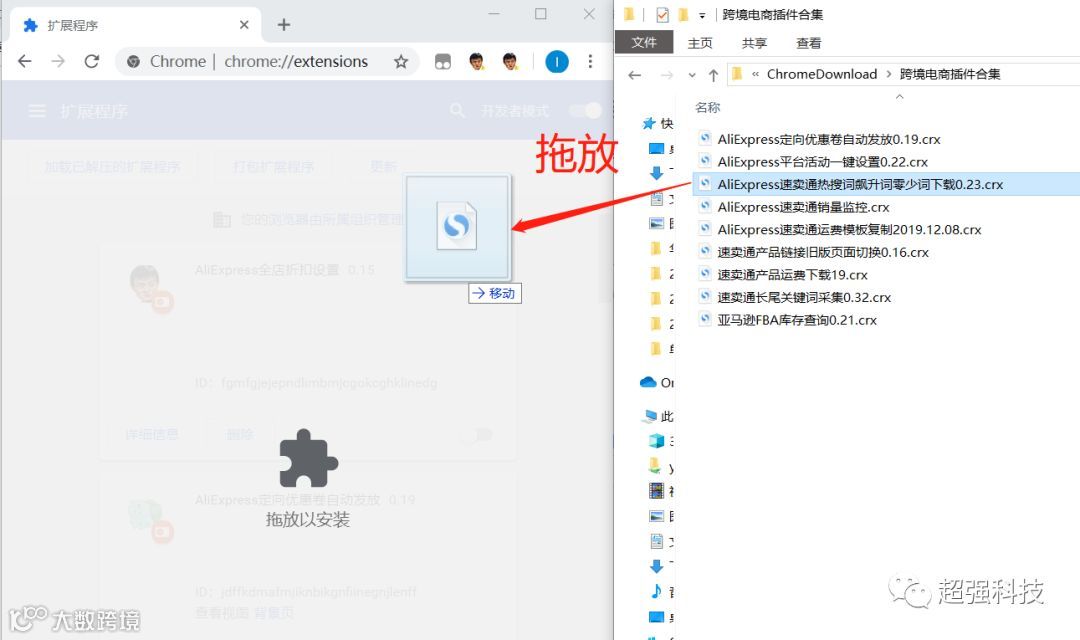This screenshot has width=1080, height=640.
Task: Go forward in the Chrome window
Action: coord(58,61)
